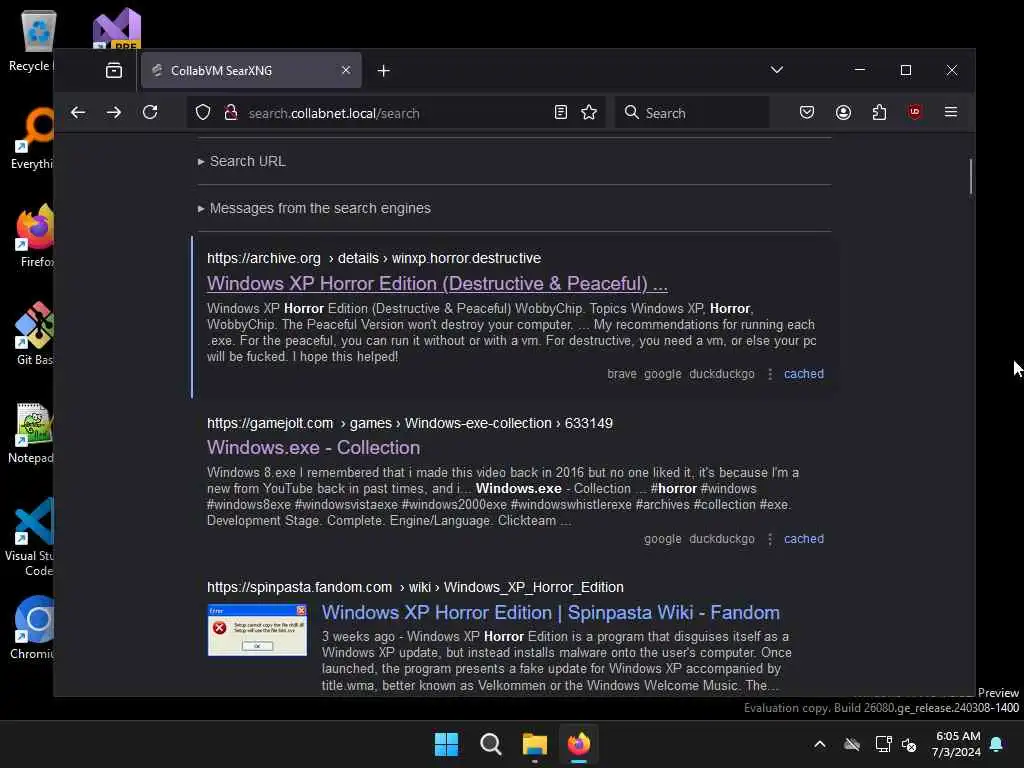Click the insecure connection padlock icon
The image size is (1024, 768).
(x=231, y=112)
